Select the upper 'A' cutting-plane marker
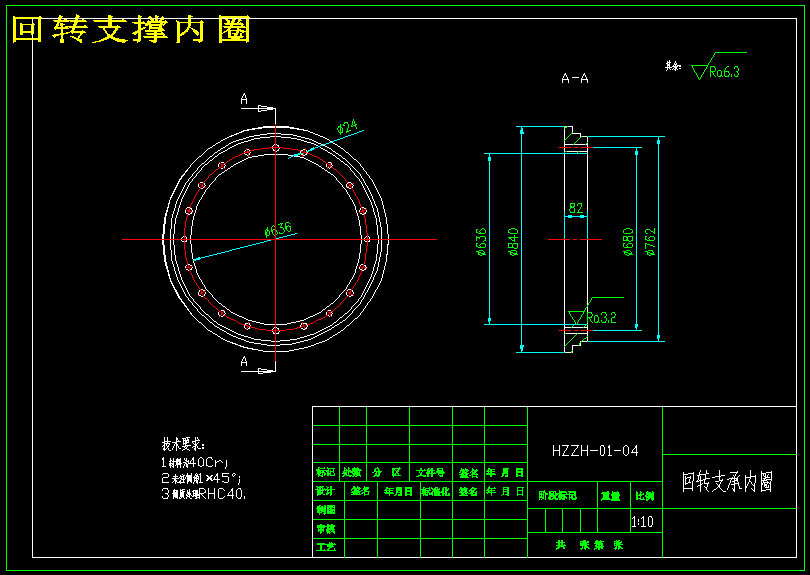This screenshot has width=810, height=575. (x=244, y=99)
